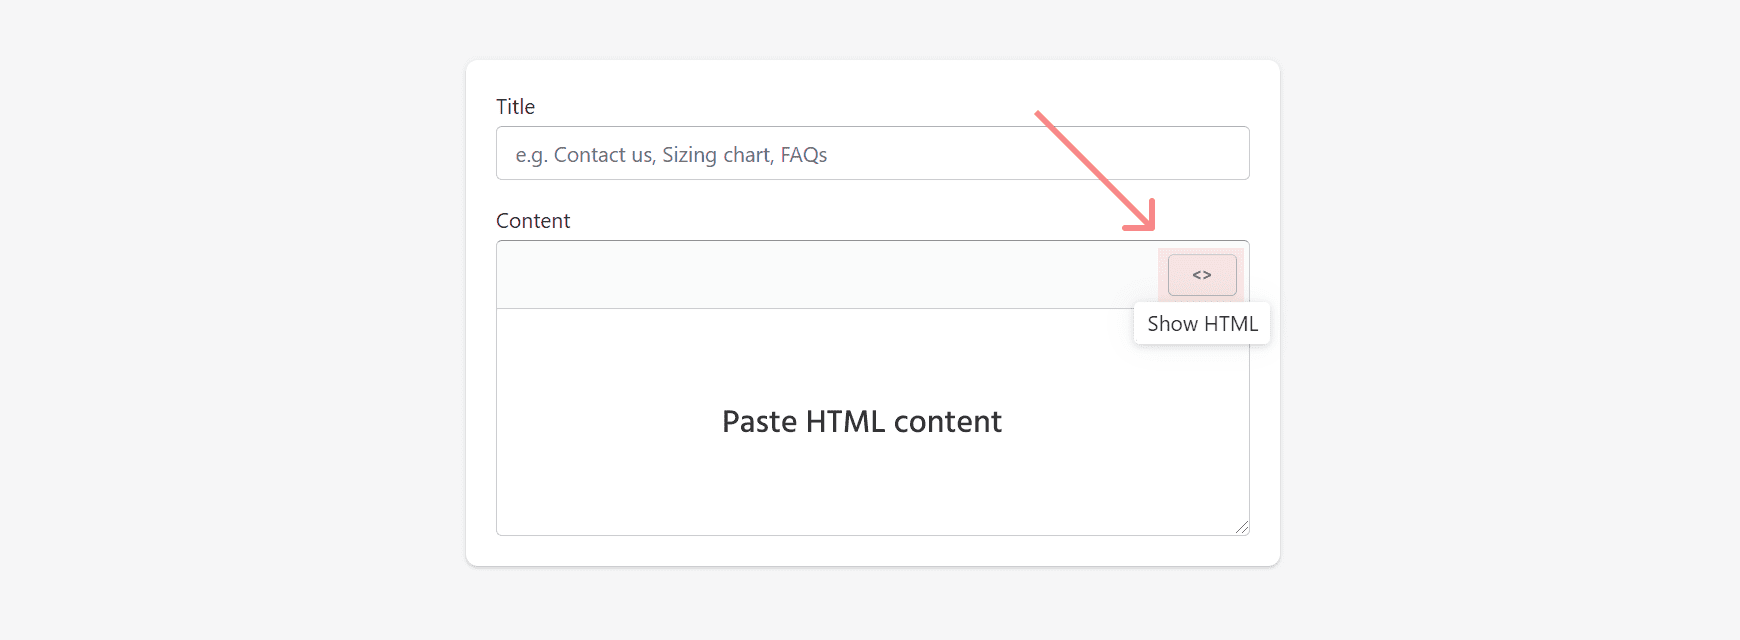Click the gray page background outside the card
Screen dimensions: 1740x640
point(200,320)
